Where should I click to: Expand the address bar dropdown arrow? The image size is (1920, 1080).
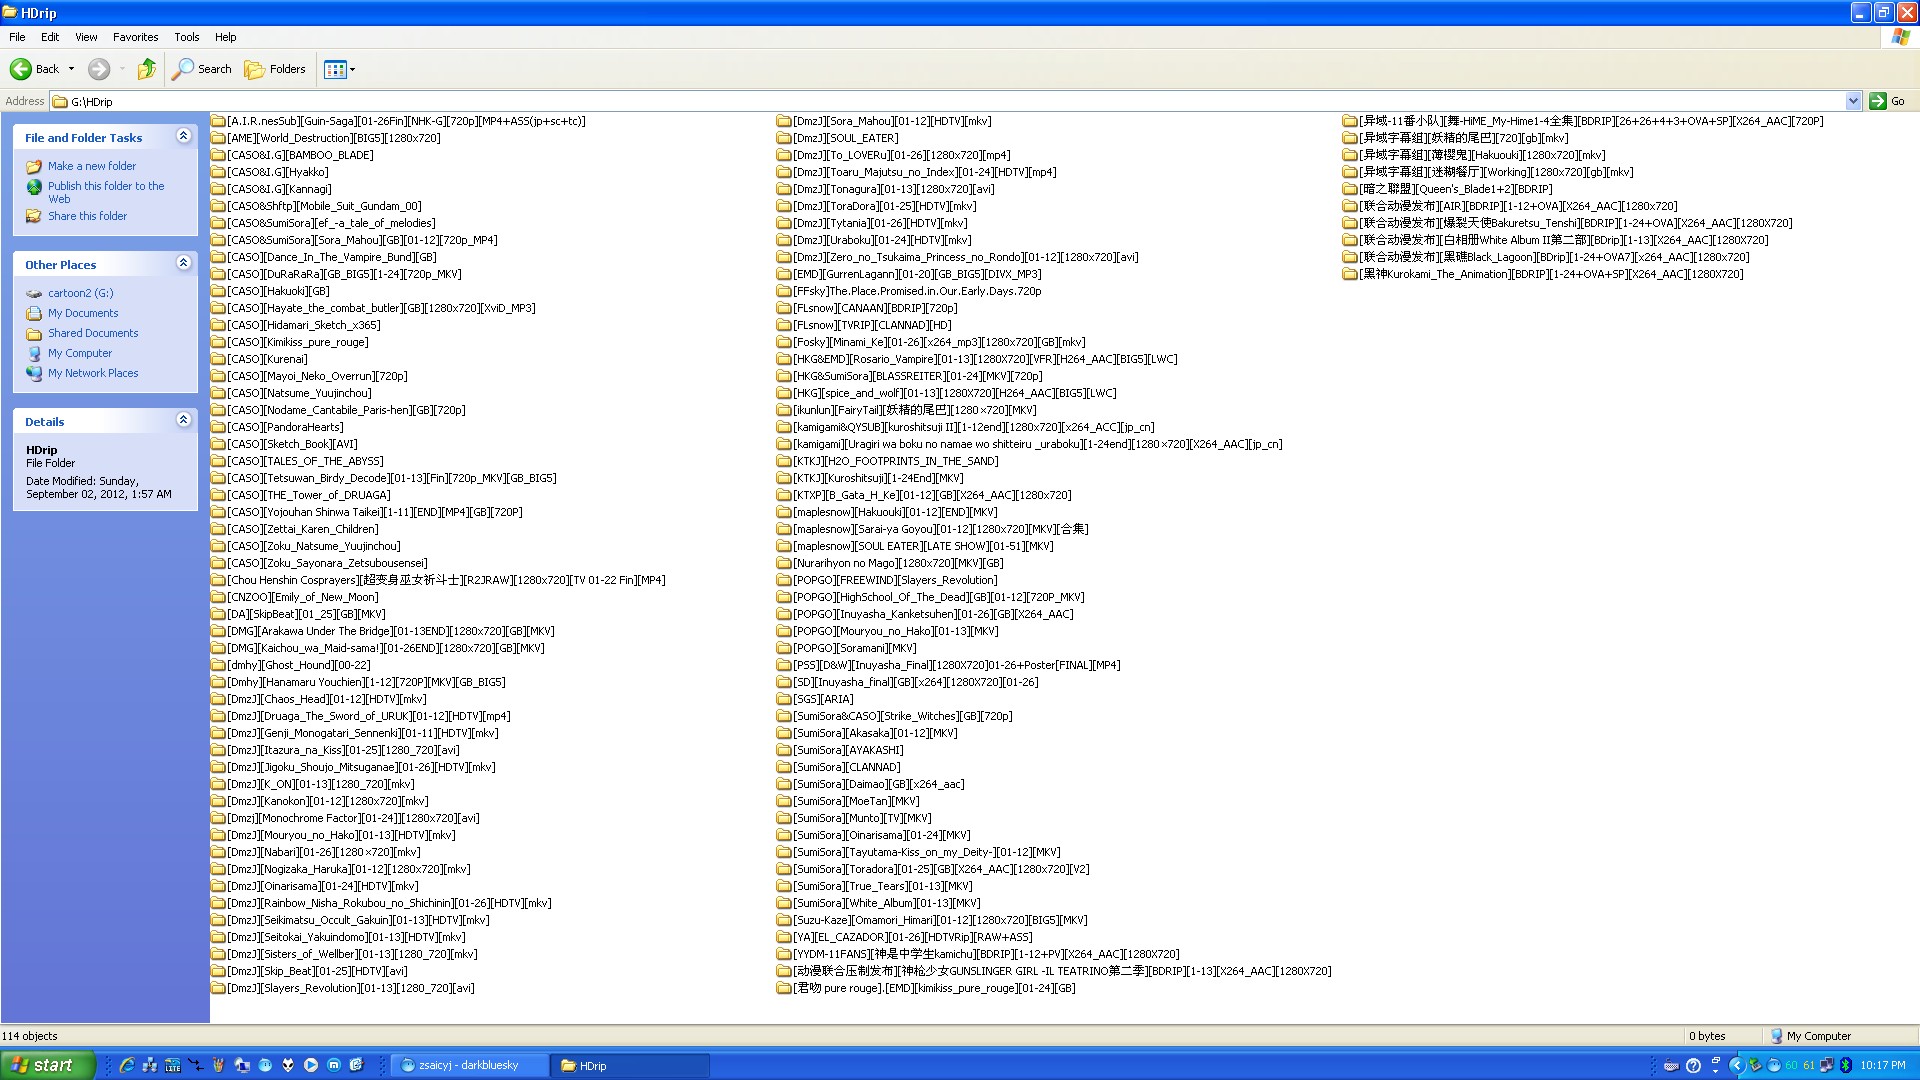[x=1852, y=101]
